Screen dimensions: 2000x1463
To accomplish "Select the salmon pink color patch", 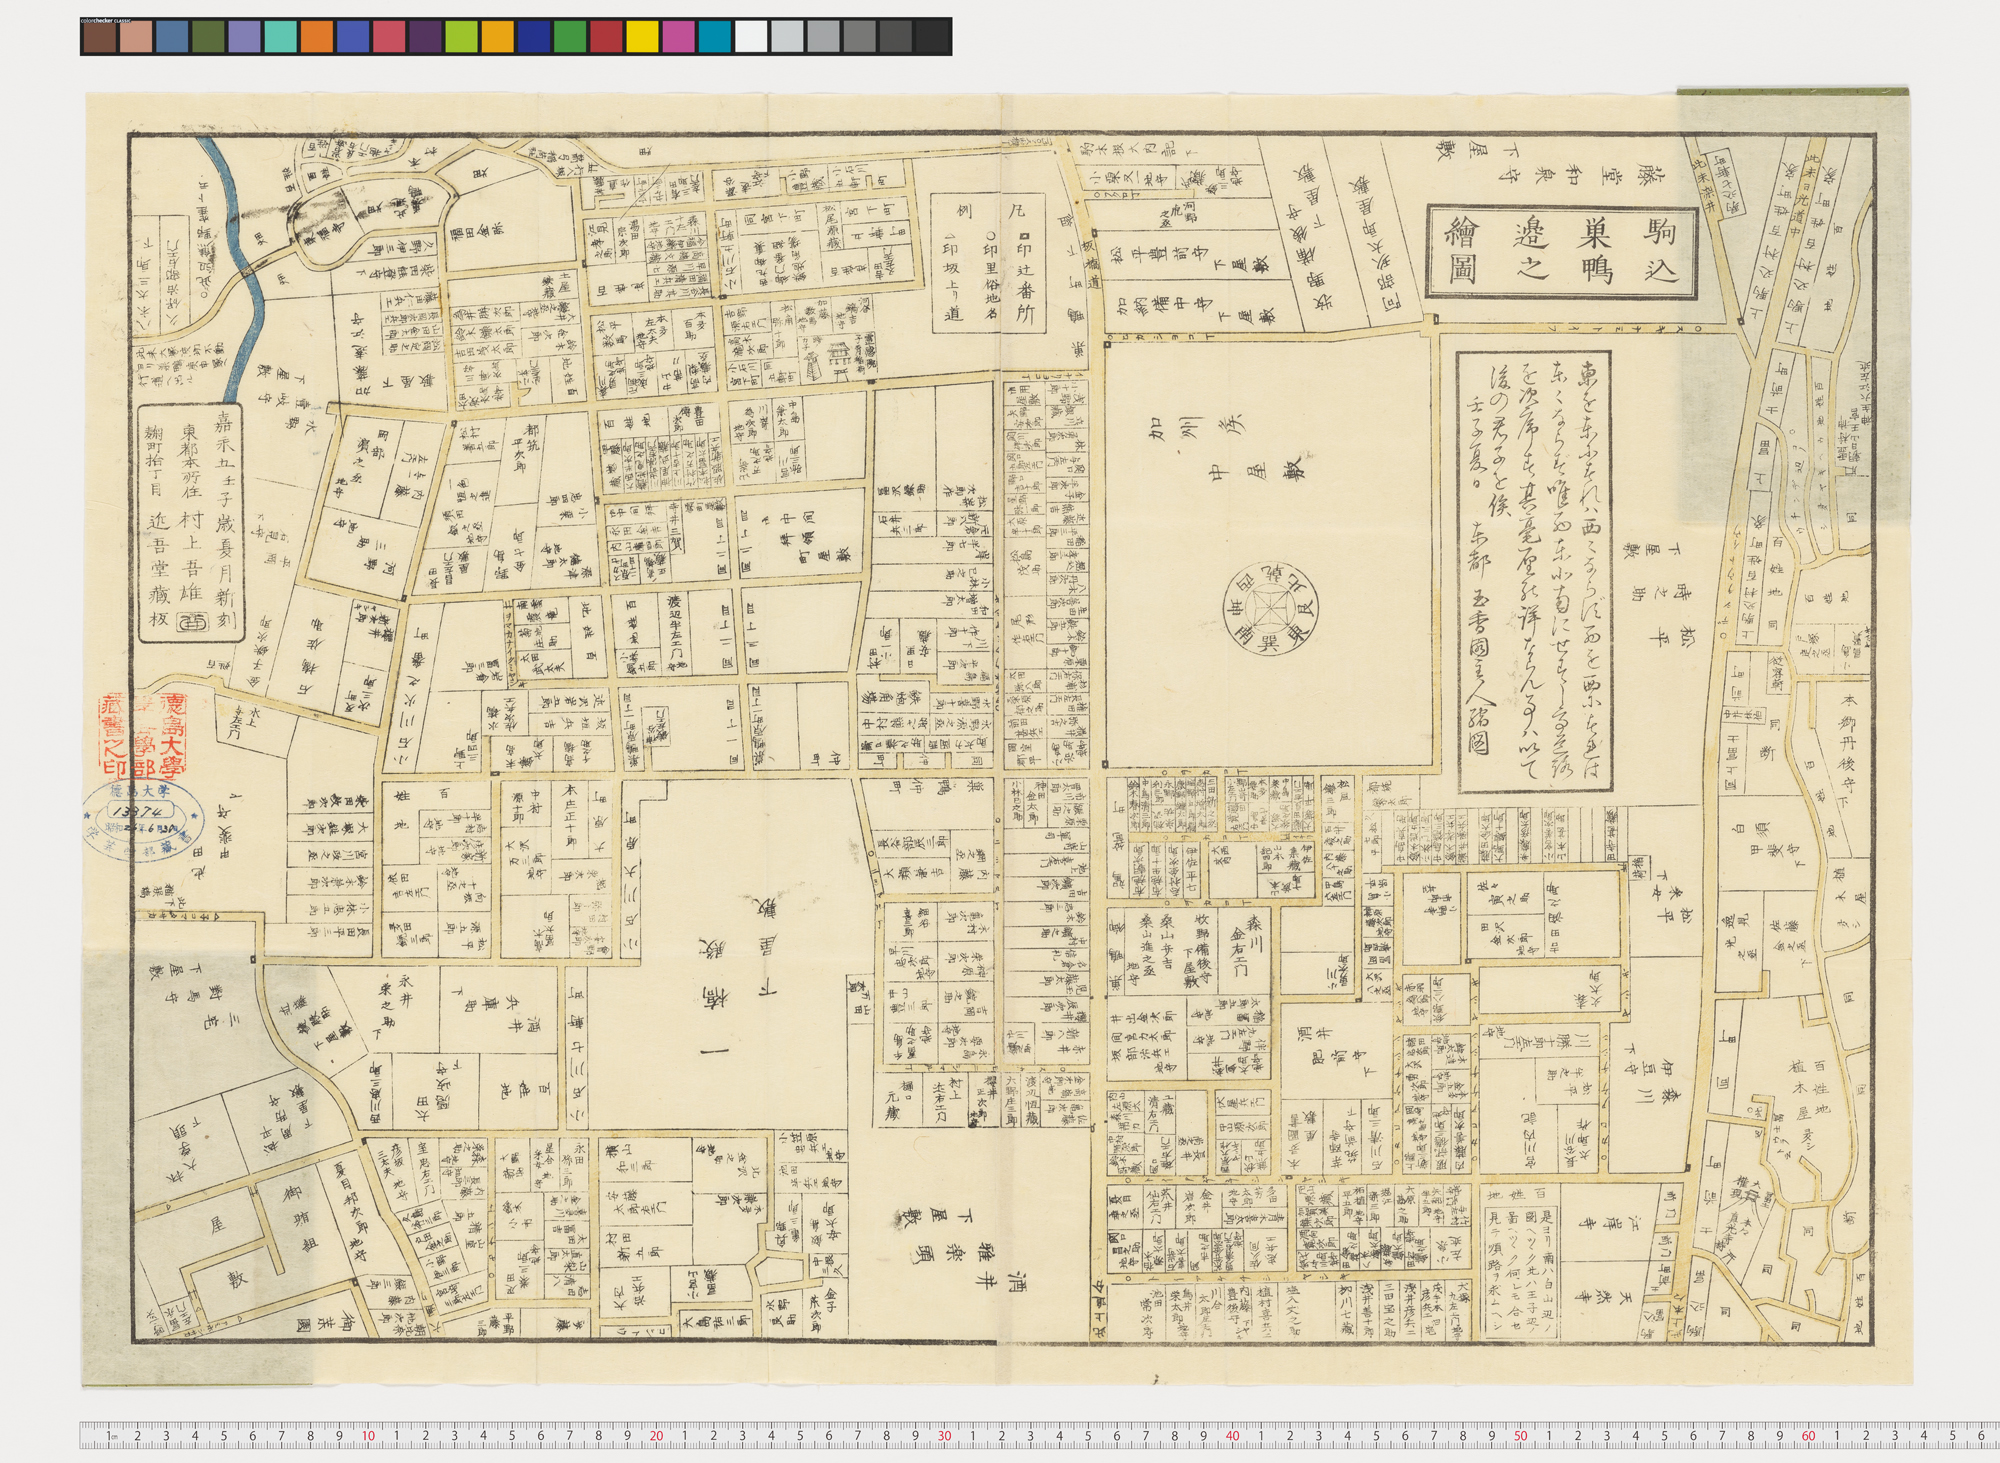I will [136, 38].
